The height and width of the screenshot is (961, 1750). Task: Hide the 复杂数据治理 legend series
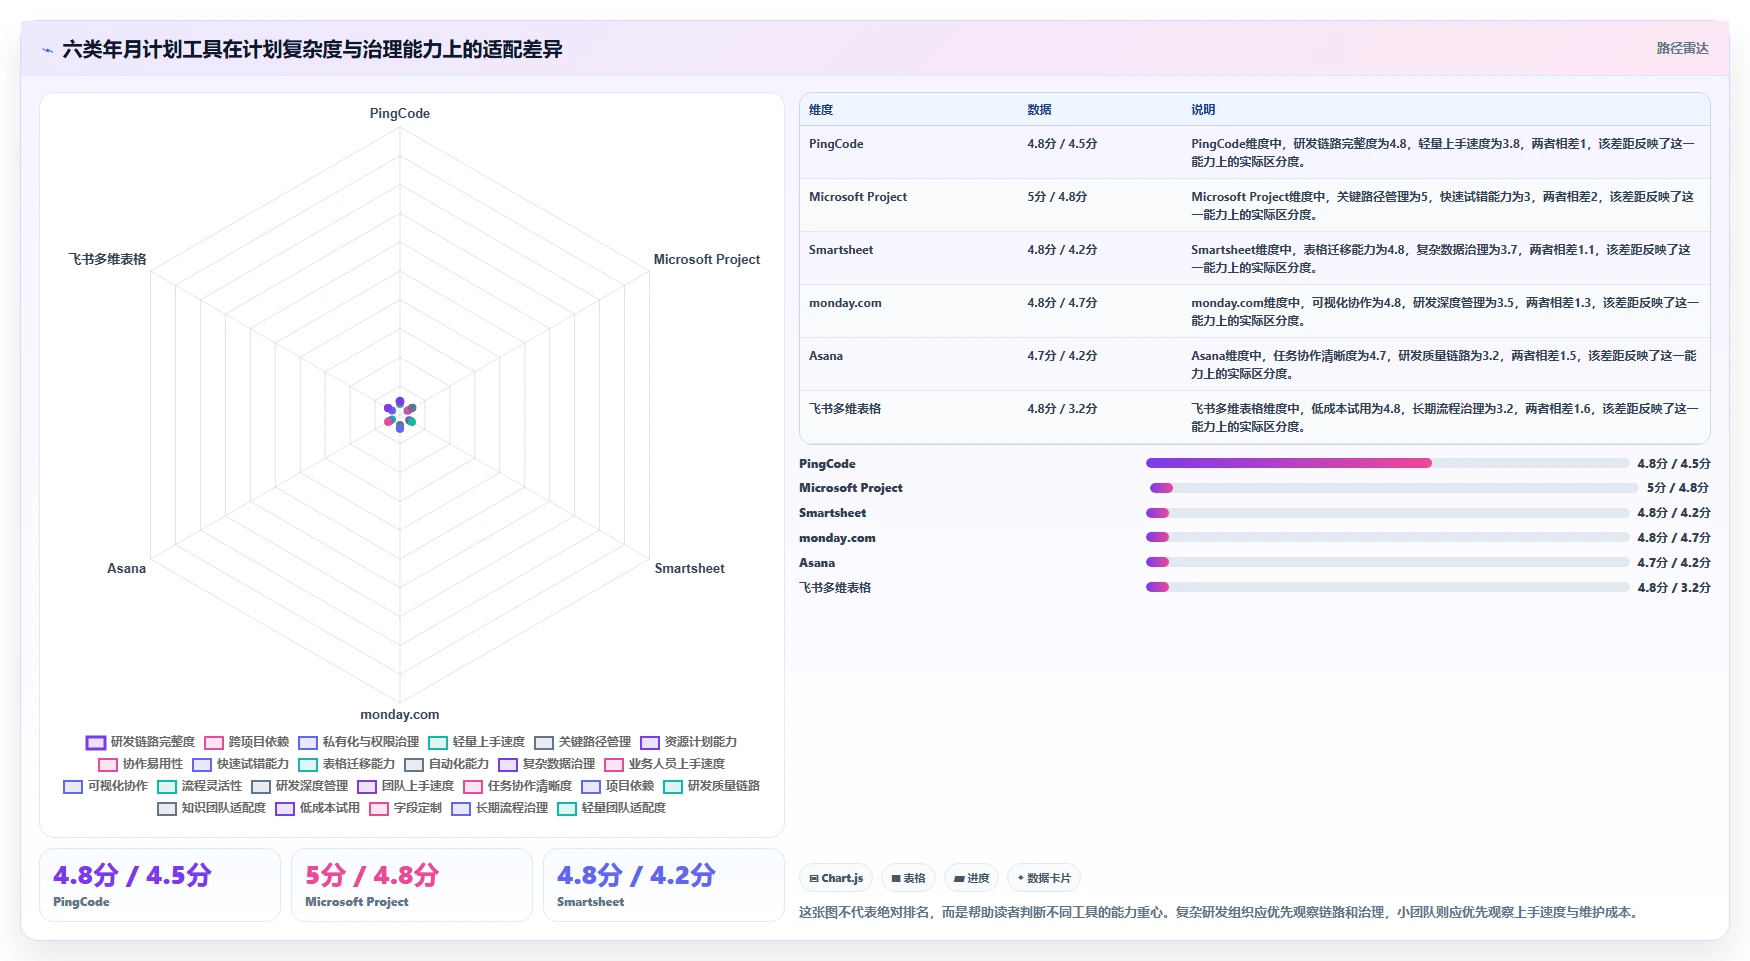point(546,764)
